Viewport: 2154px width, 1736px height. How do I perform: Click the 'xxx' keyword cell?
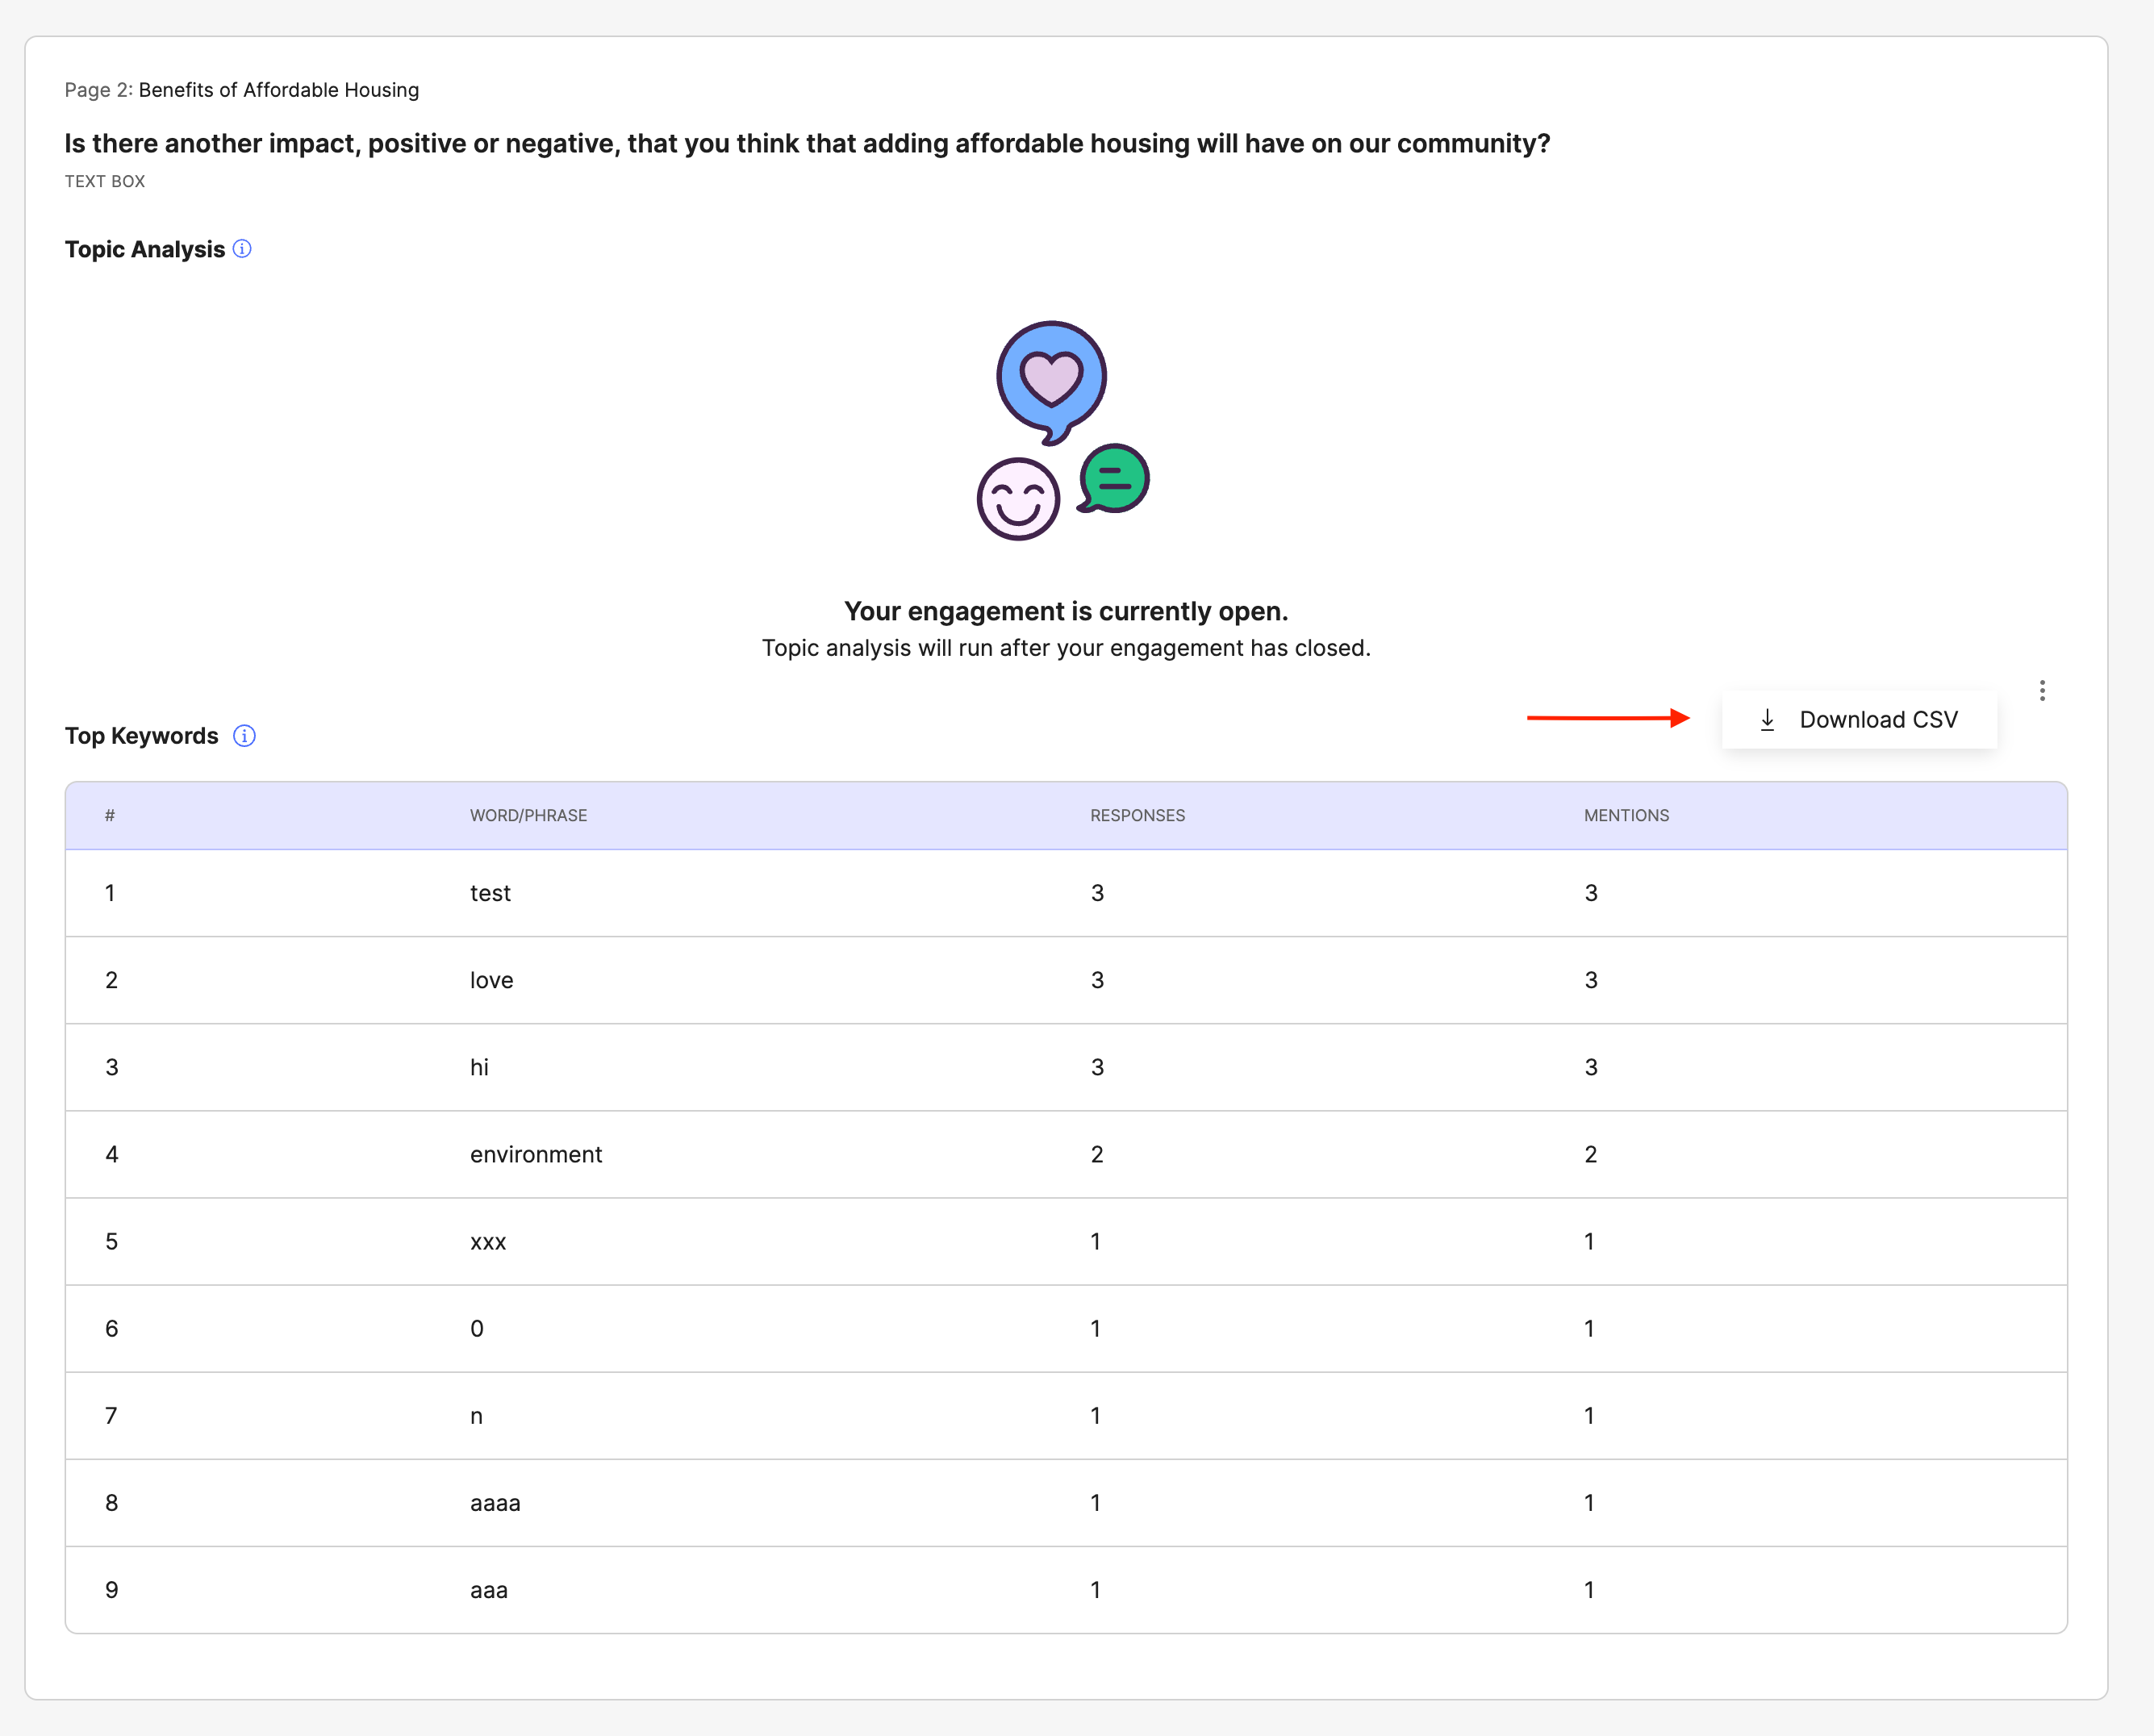click(x=488, y=1241)
